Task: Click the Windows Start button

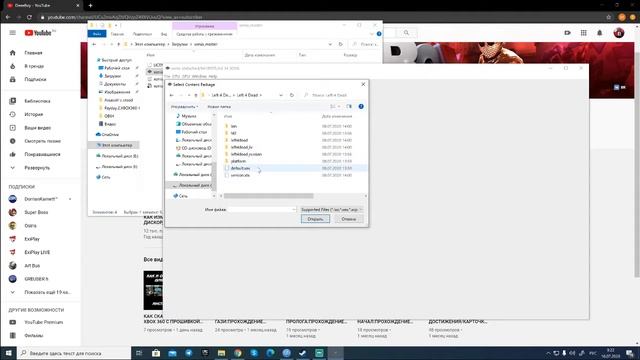Action: click(x=8, y=353)
